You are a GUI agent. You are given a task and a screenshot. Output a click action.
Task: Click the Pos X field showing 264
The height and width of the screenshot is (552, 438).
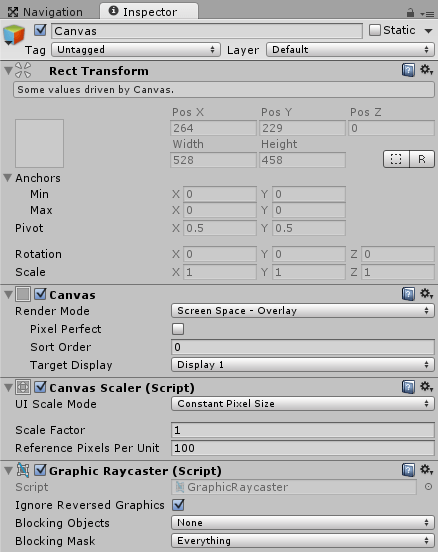point(213,128)
